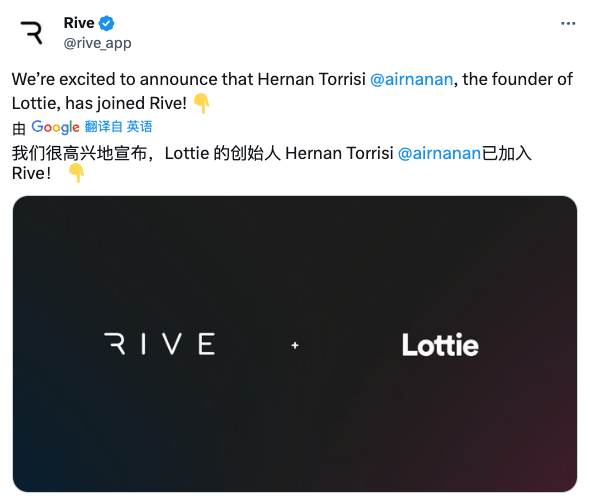Open the three-dot more options menu
The image size is (590, 501).
coord(568,23)
